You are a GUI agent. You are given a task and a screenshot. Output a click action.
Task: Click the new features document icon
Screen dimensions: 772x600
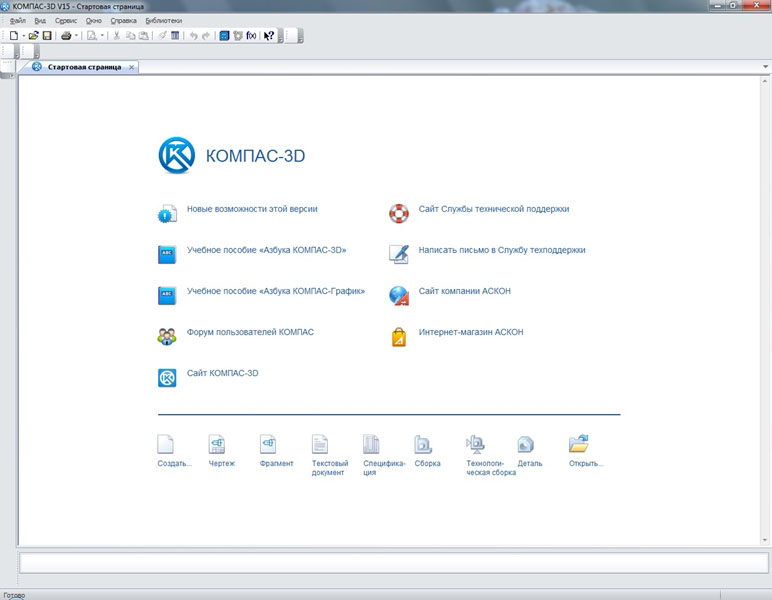coord(167,214)
